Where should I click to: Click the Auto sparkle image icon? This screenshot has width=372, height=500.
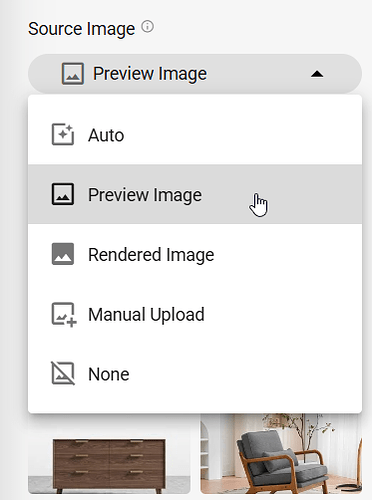[x=63, y=135]
